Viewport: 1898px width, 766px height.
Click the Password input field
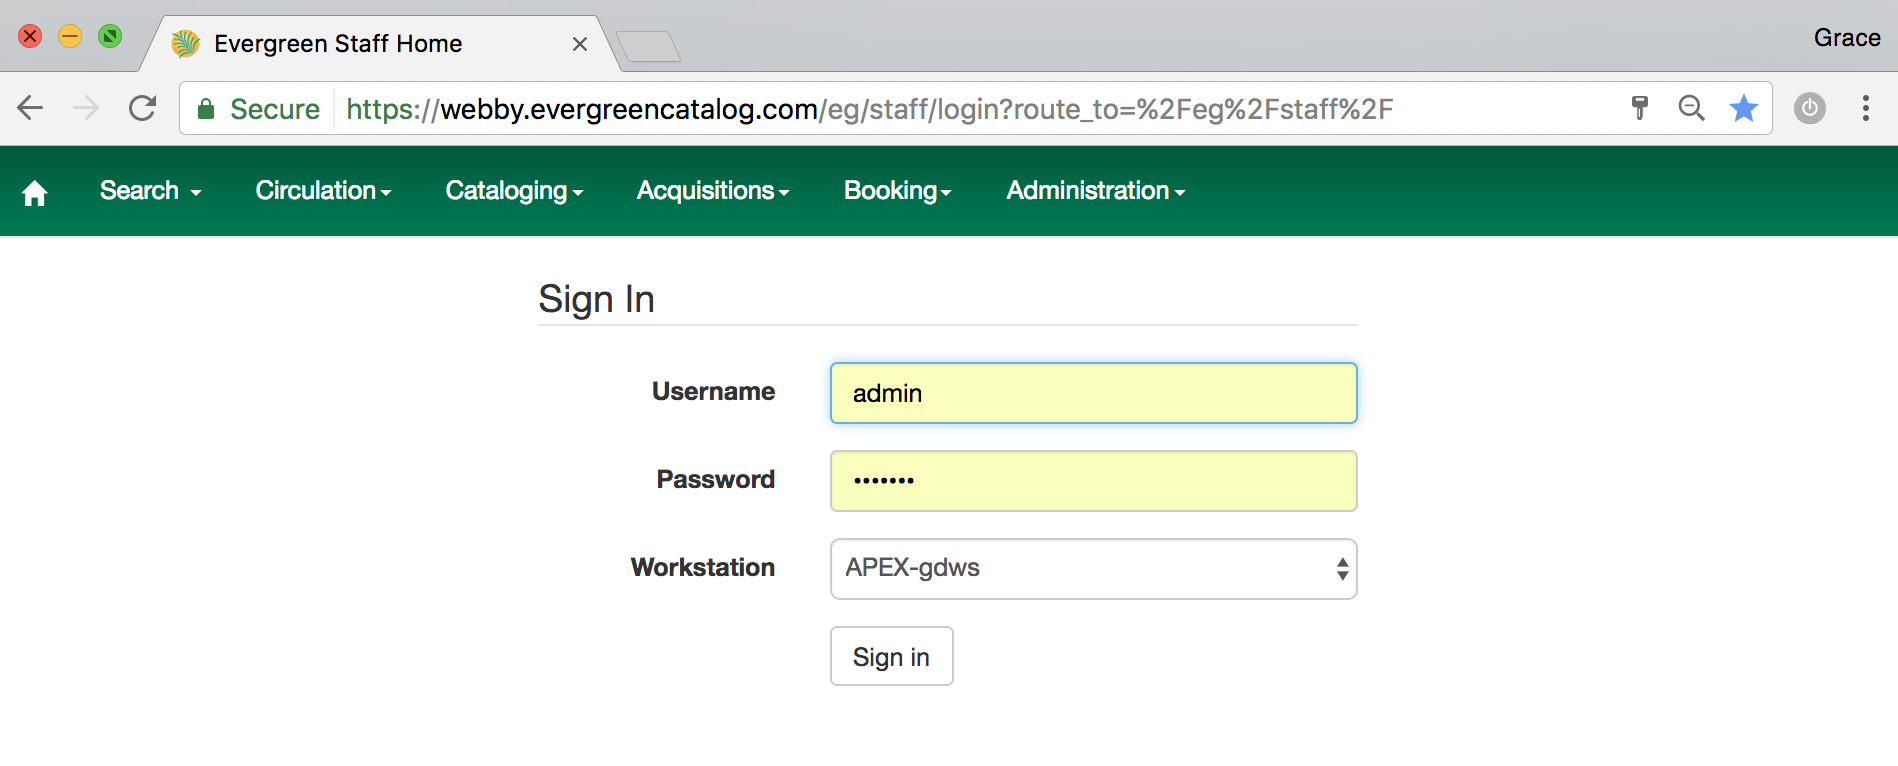(x=1094, y=481)
